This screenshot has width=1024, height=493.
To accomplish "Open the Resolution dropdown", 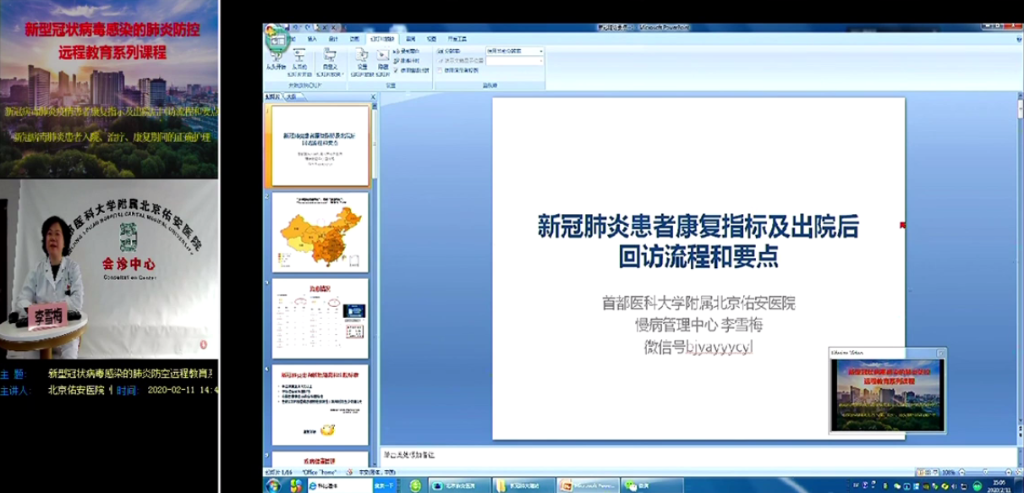I will click(x=515, y=51).
